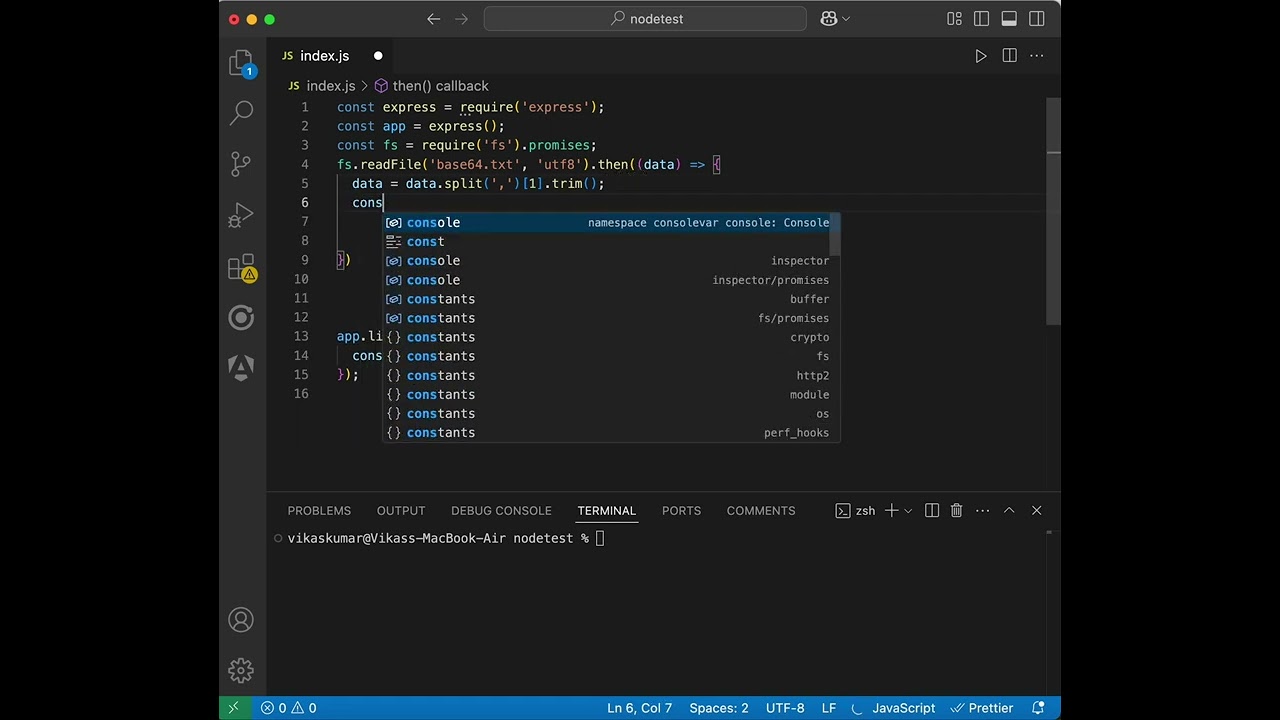Open the Source Control view
Viewport: 1280px width, 720px height.
[x=241, y=164]
